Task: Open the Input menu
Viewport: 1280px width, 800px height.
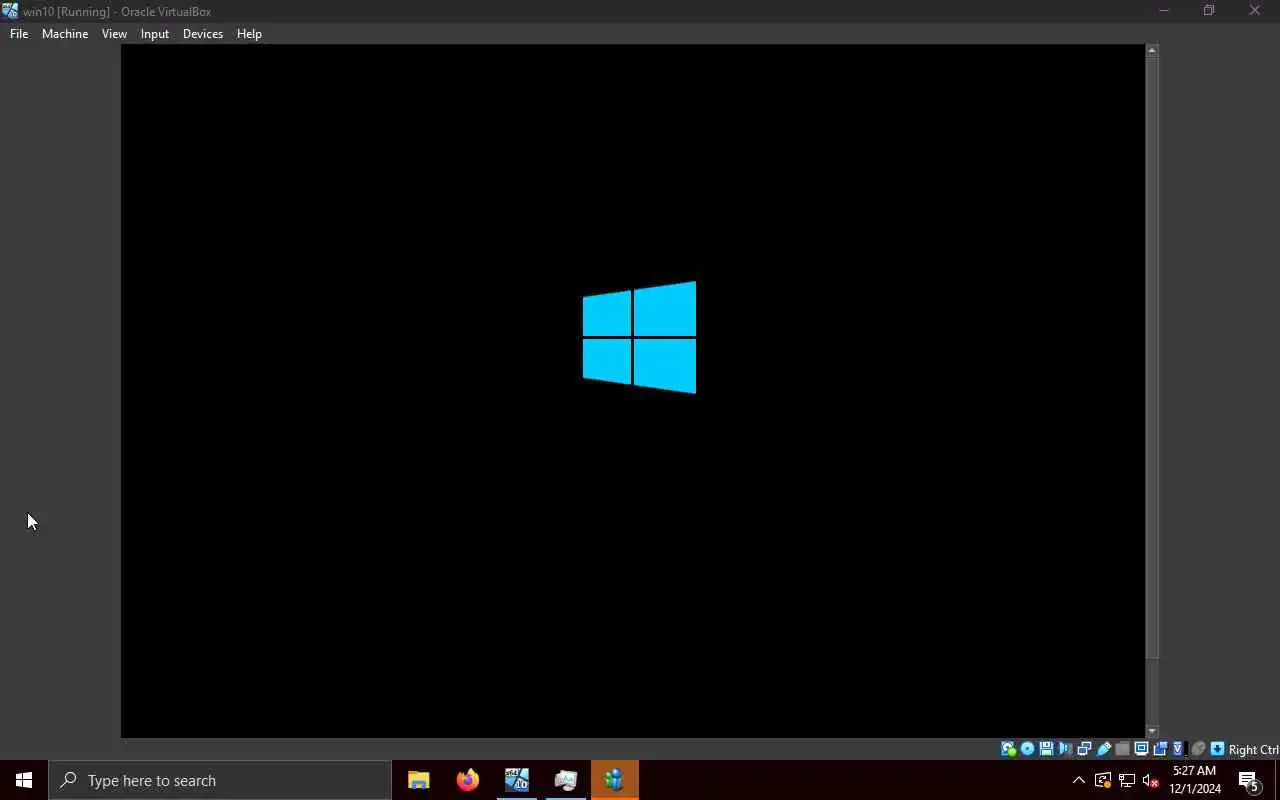Action: [x=155, y=34]
